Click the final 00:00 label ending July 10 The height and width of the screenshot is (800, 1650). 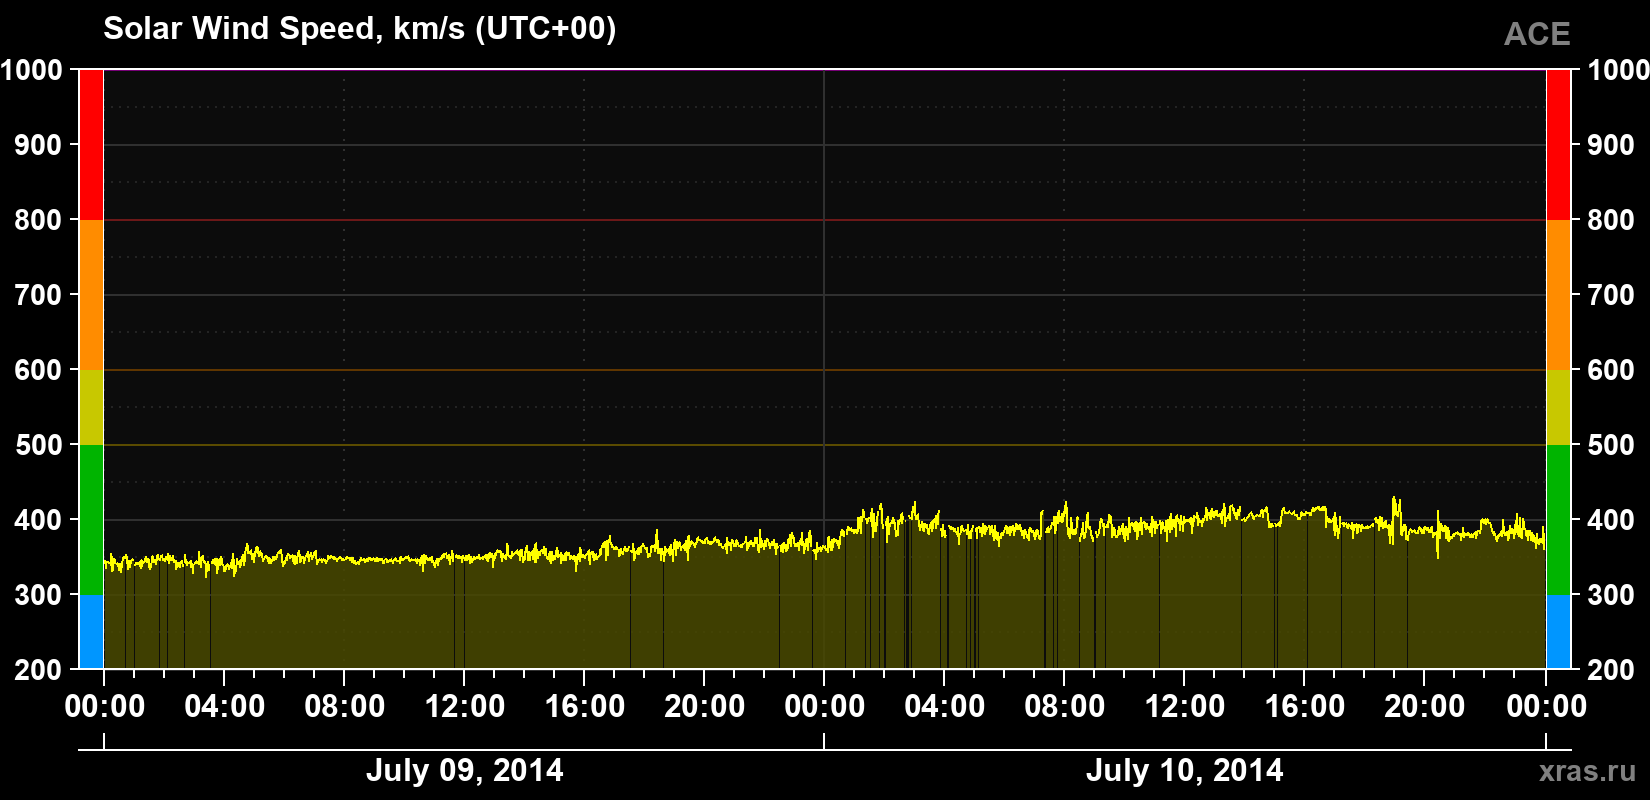click(x=1546, y=707)
